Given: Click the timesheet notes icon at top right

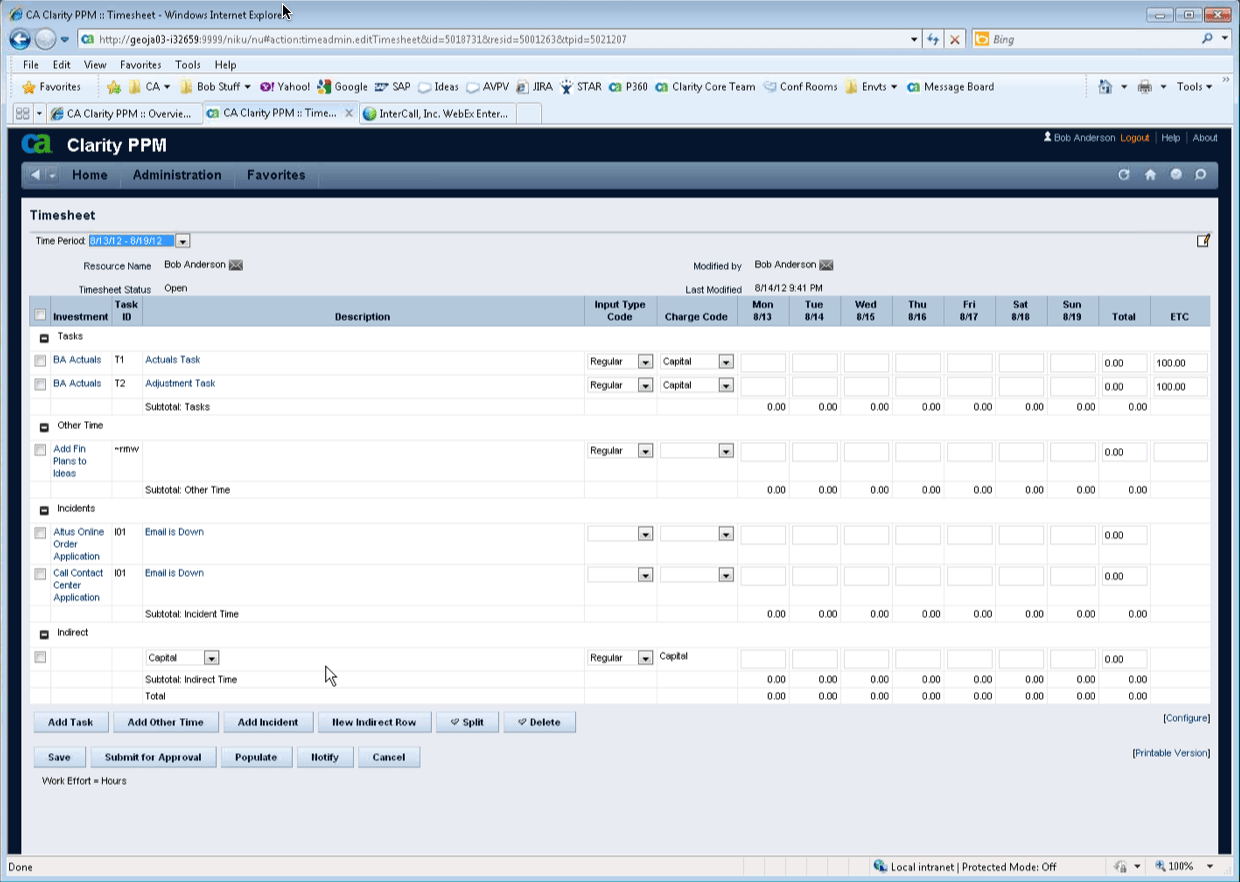Looking at the screenshot, I should coord(1203,240).
